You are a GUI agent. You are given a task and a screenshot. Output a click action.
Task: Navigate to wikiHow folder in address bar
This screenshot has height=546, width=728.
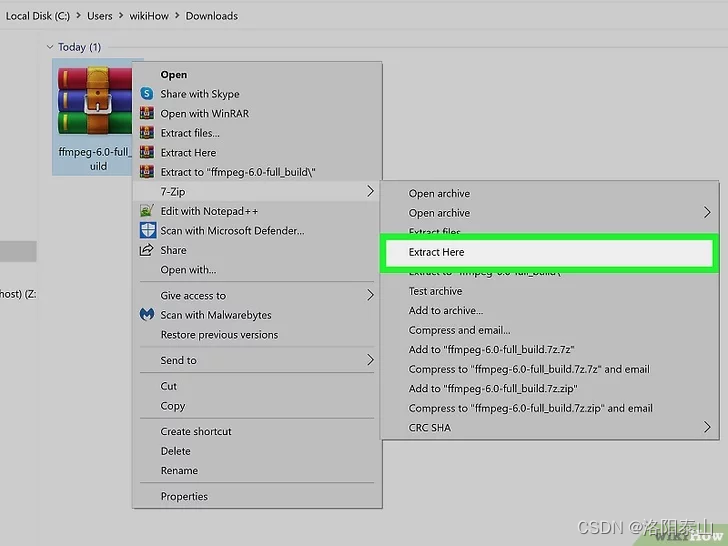point(149,16)
